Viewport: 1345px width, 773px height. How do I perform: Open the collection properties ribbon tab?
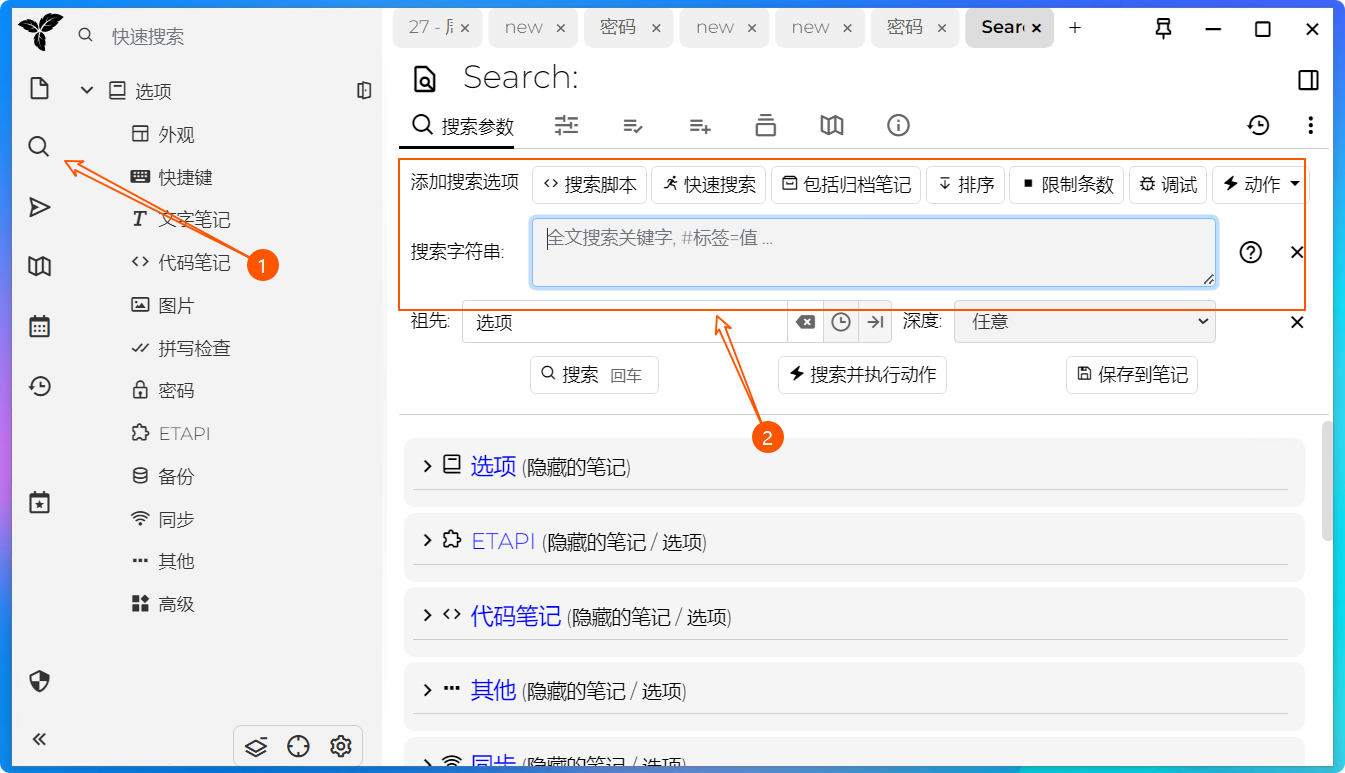tap(766, 125)
